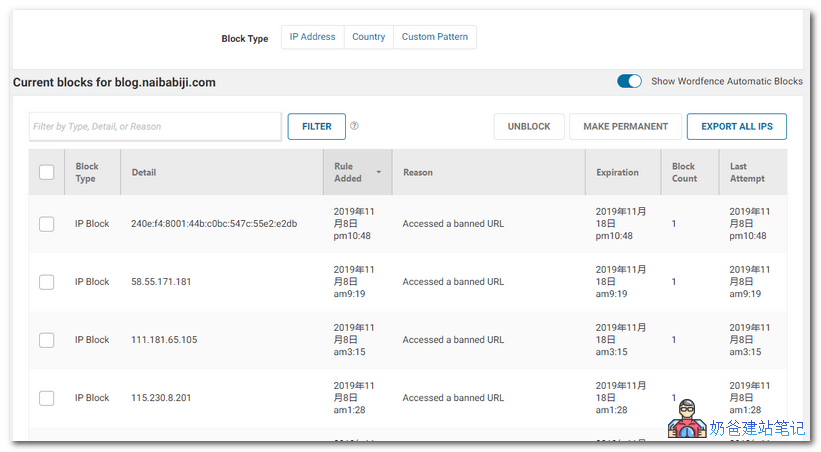Sort by Rule Added column
Image resolution: width=821 pixels, height=452 pixels.
(x=348, y=172)
